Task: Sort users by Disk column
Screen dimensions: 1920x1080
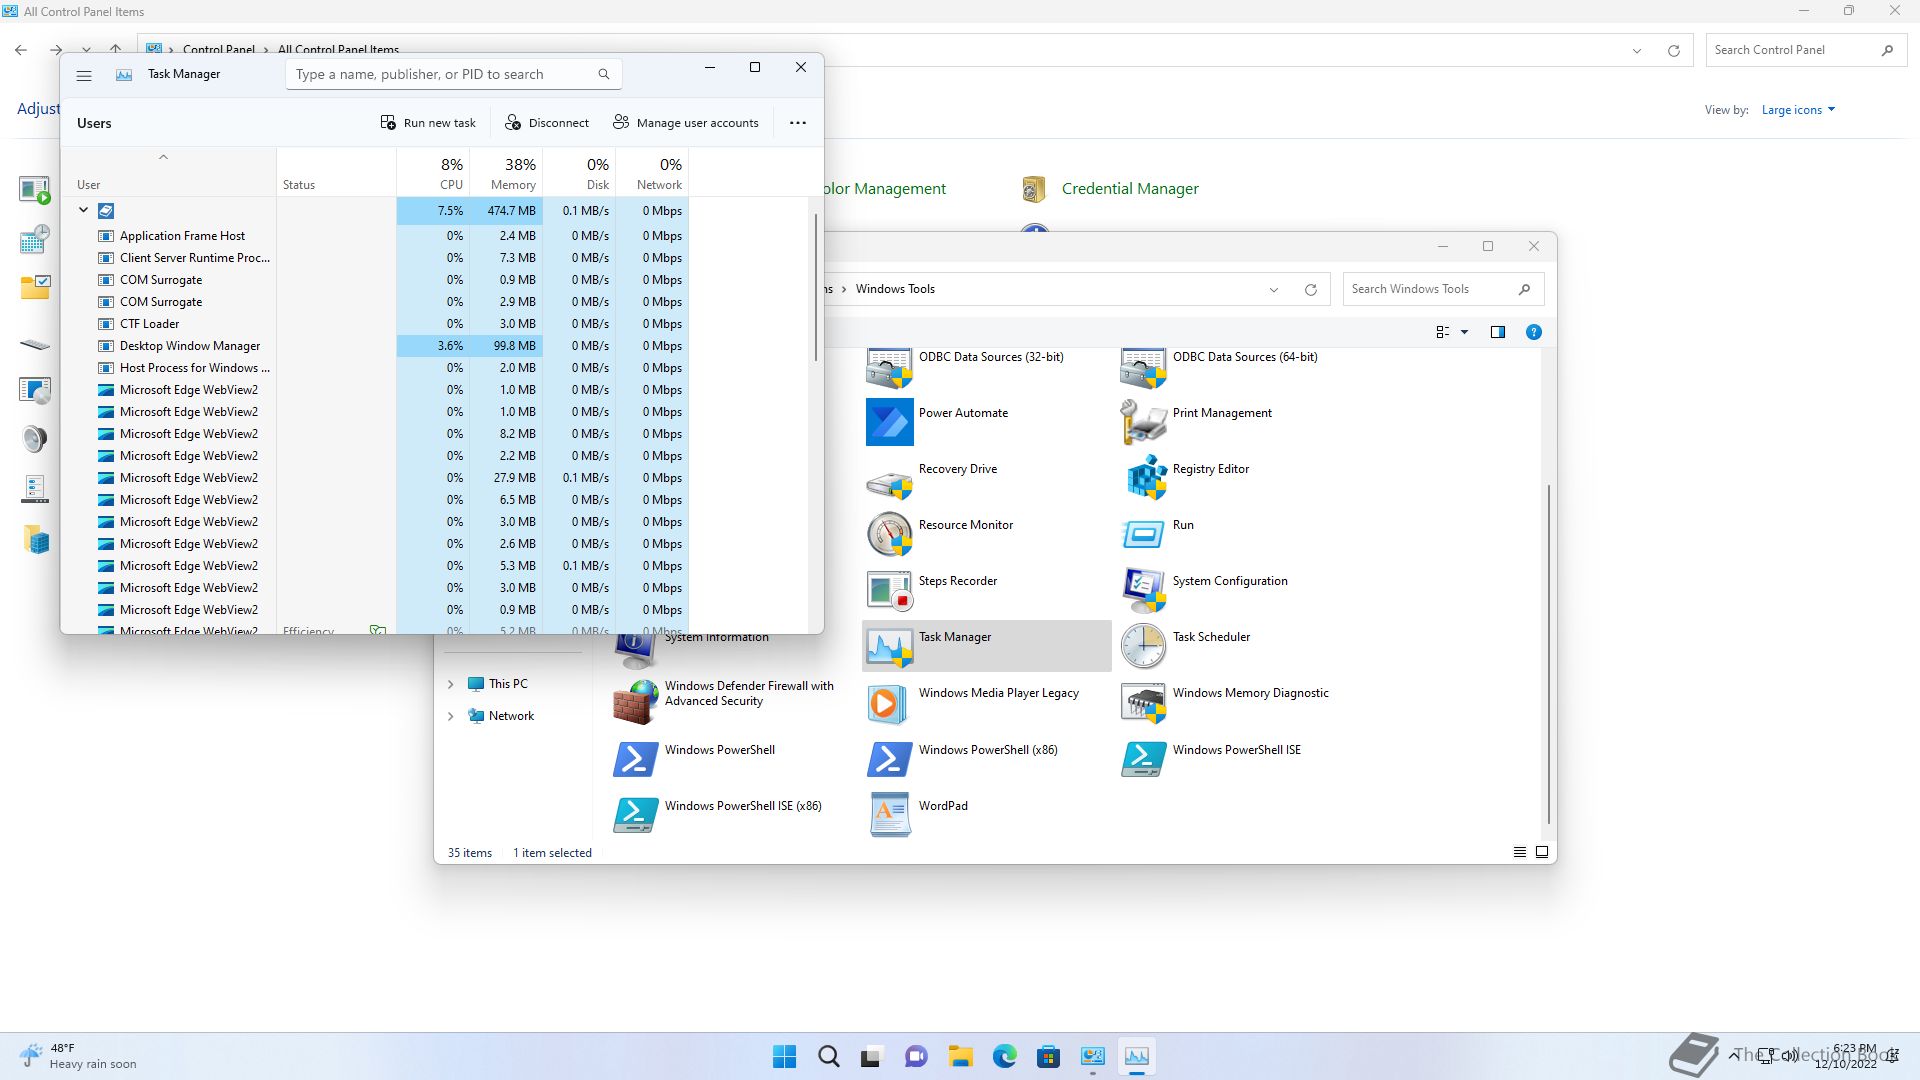Action: 579,172
